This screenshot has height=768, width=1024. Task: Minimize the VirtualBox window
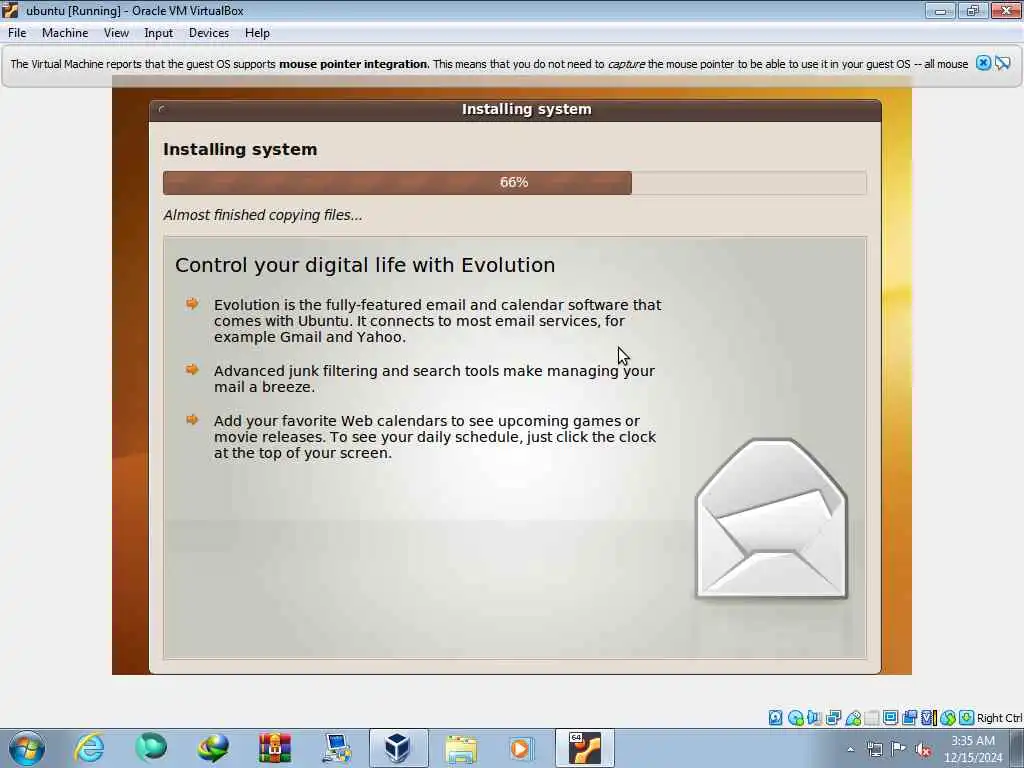[x=940, y=10]
